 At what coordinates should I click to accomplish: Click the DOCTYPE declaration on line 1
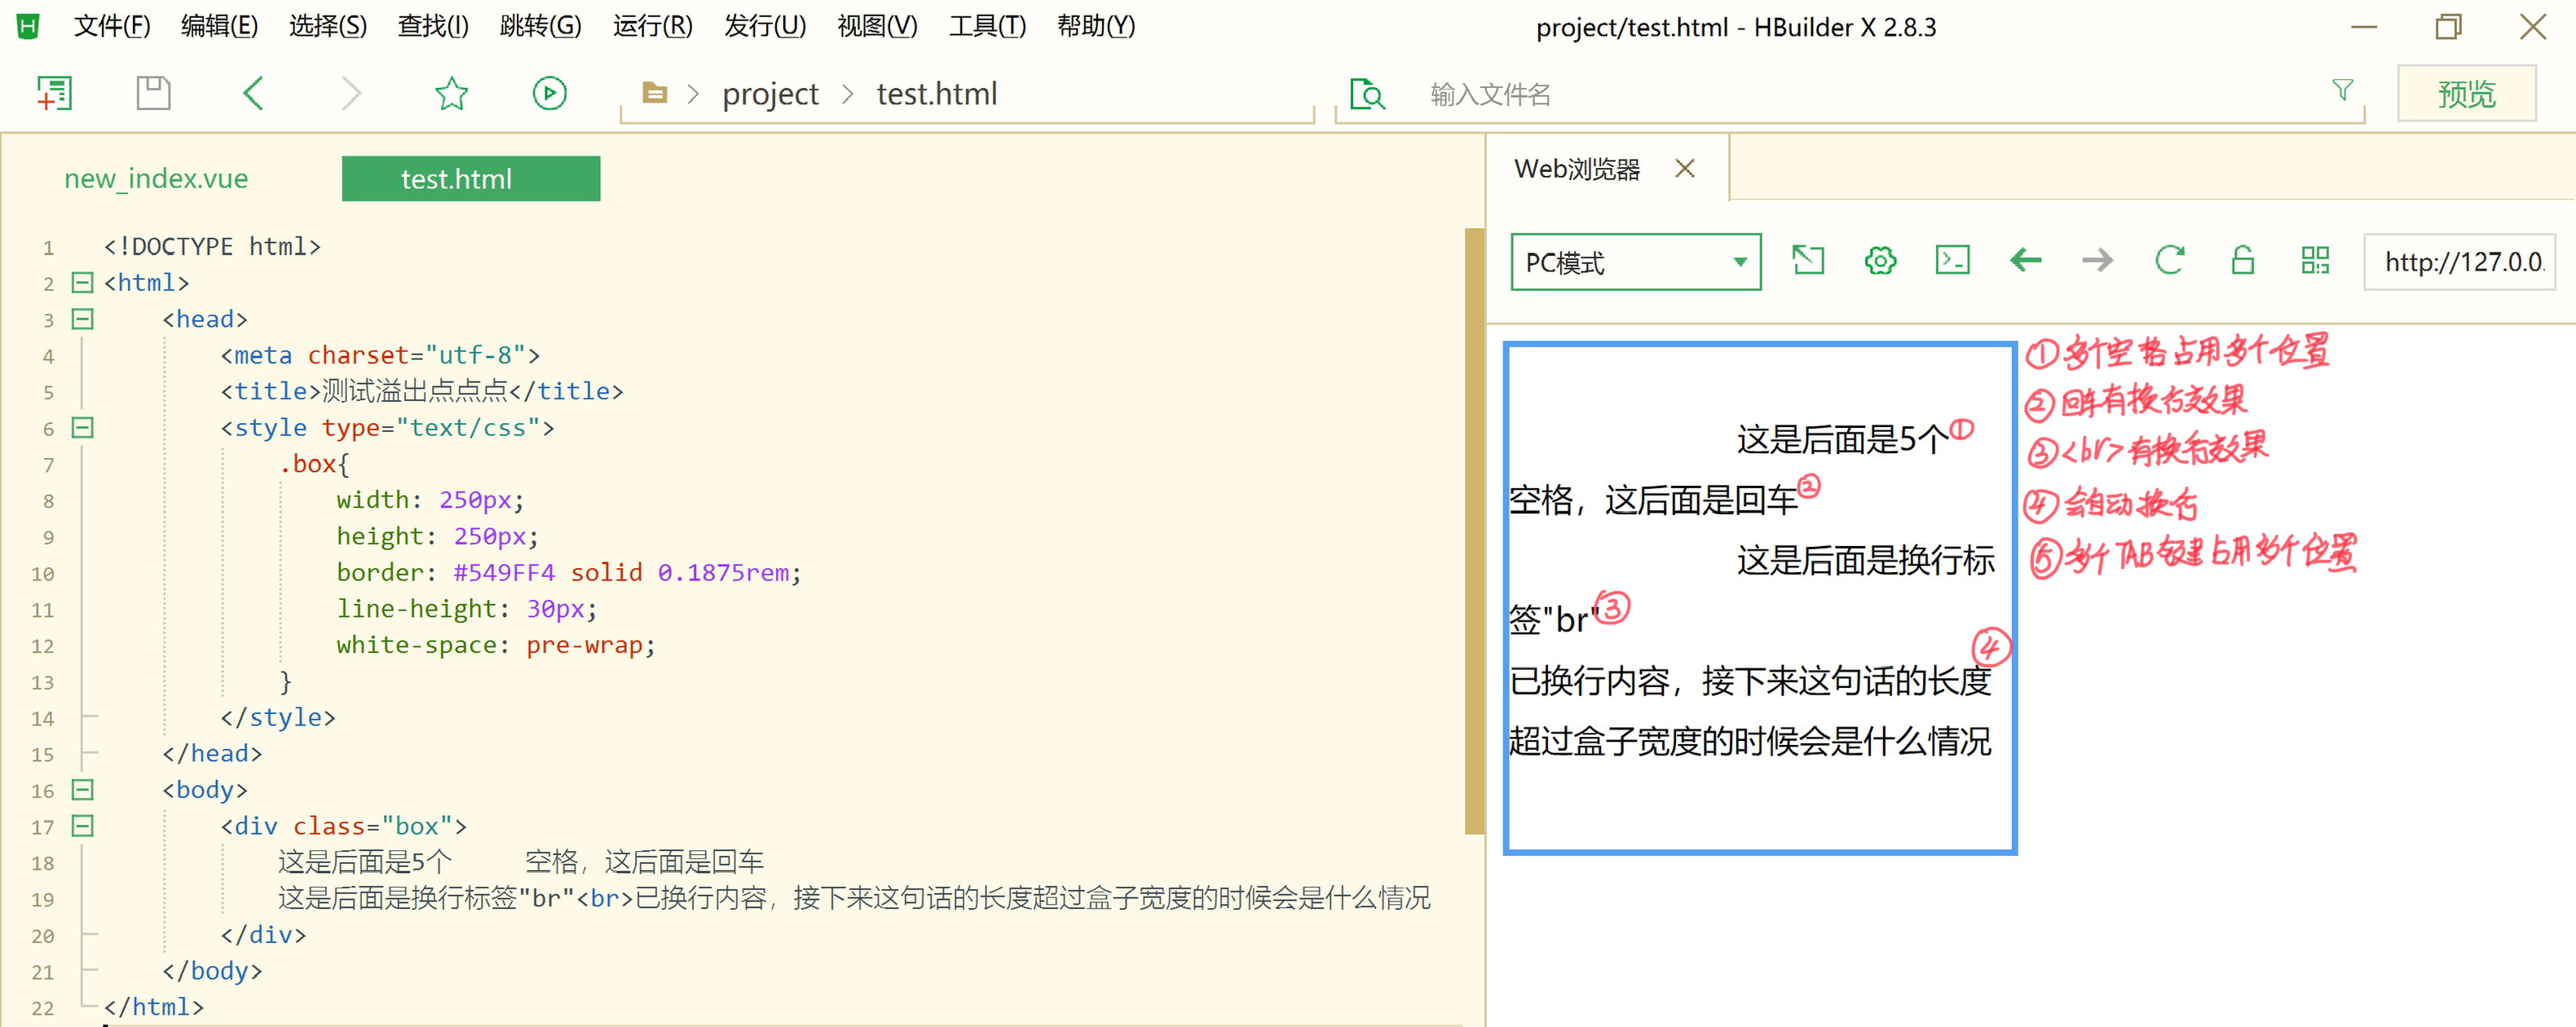[x=212, y=247]
